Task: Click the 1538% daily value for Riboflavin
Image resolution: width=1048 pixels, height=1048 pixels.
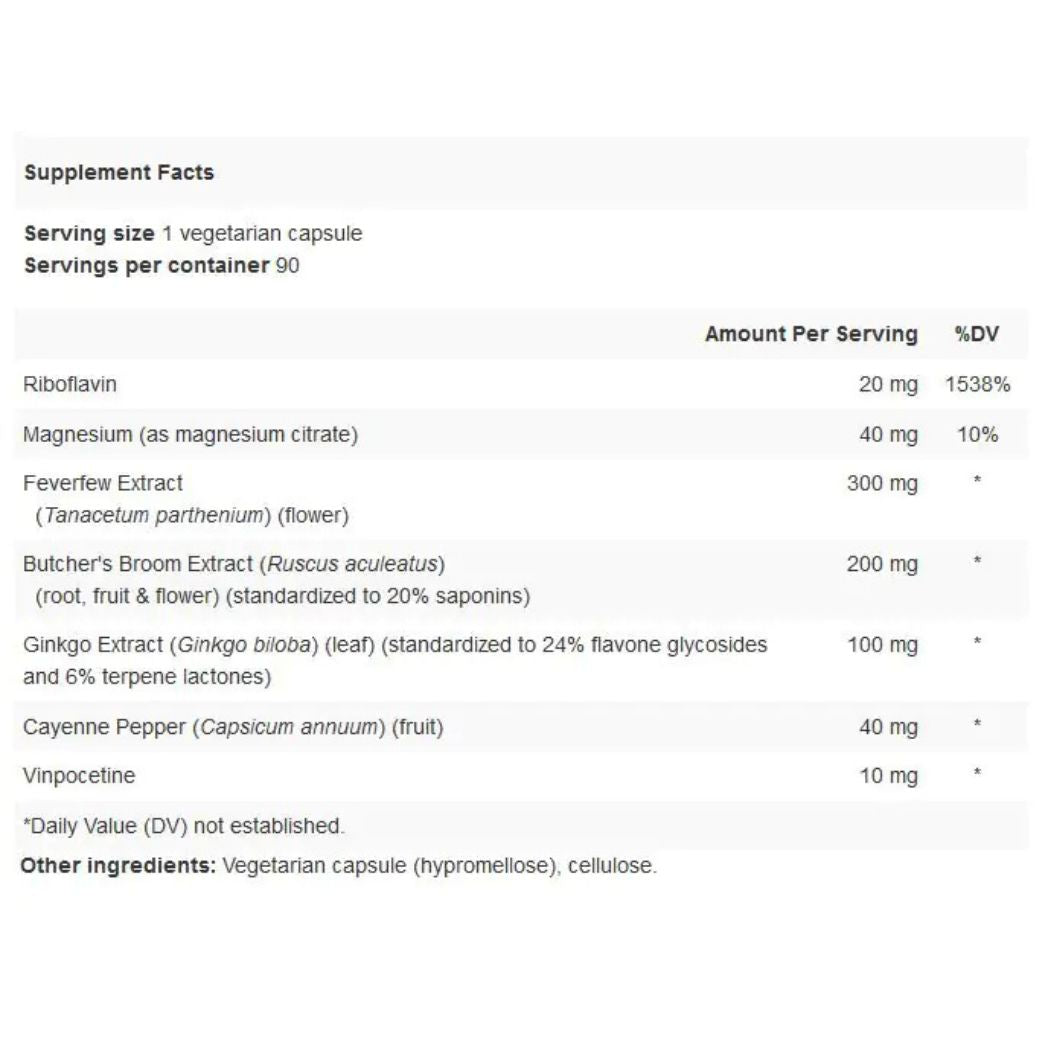Action: [x=977, y=384]
